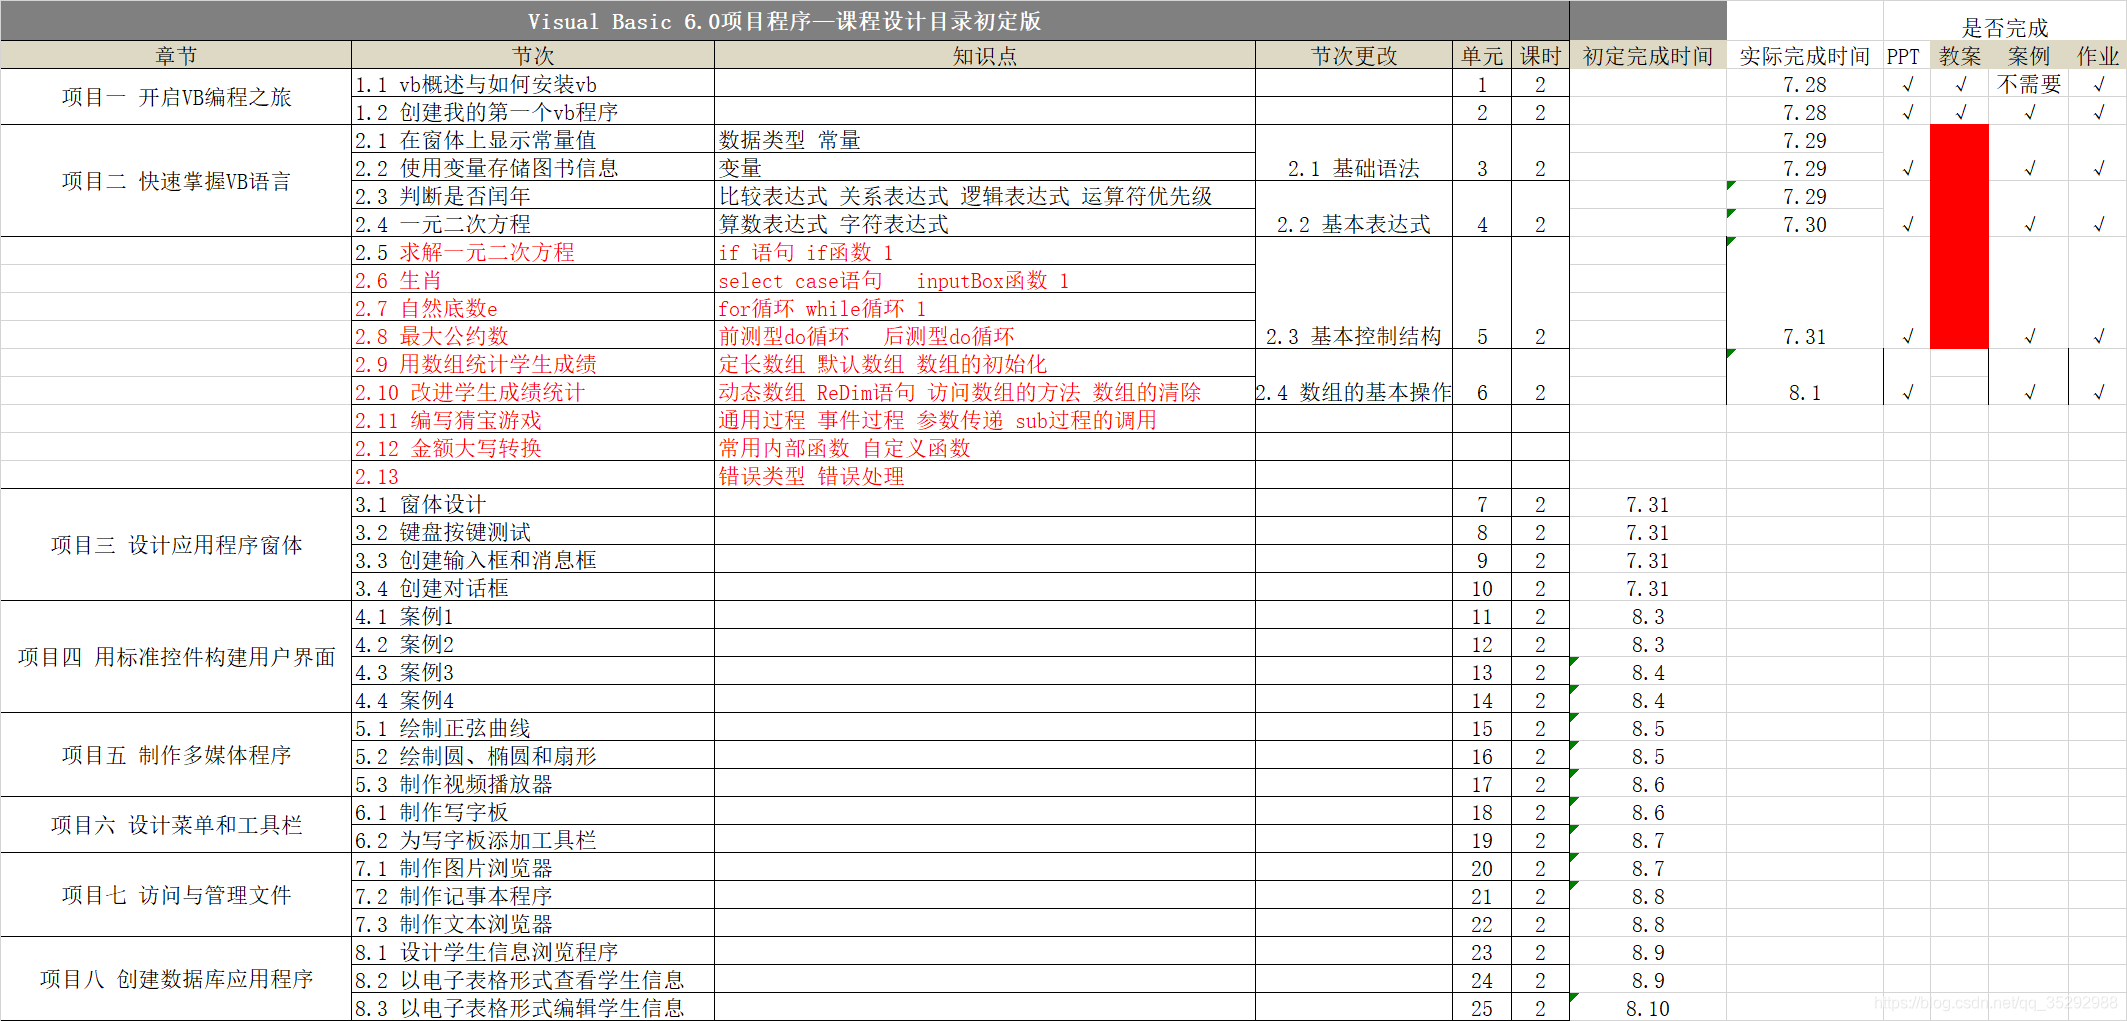Select the '项目三 设计应用程序窗体' chapter cell
The height and width of the screenshot is (1021, 2127).
coord(176,545)
